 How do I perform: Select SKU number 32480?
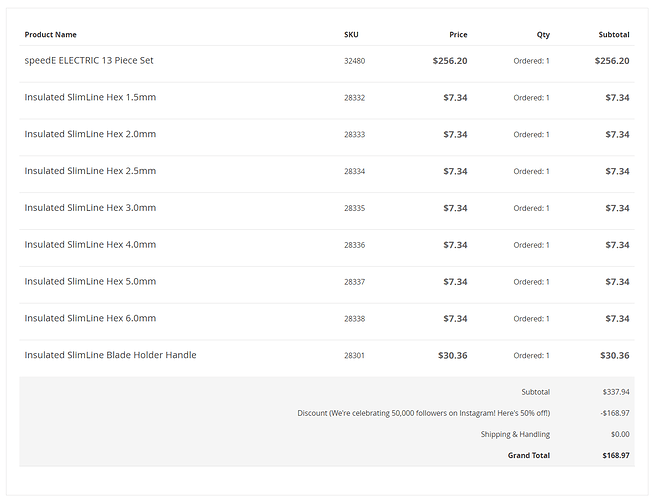coord(355,61)
